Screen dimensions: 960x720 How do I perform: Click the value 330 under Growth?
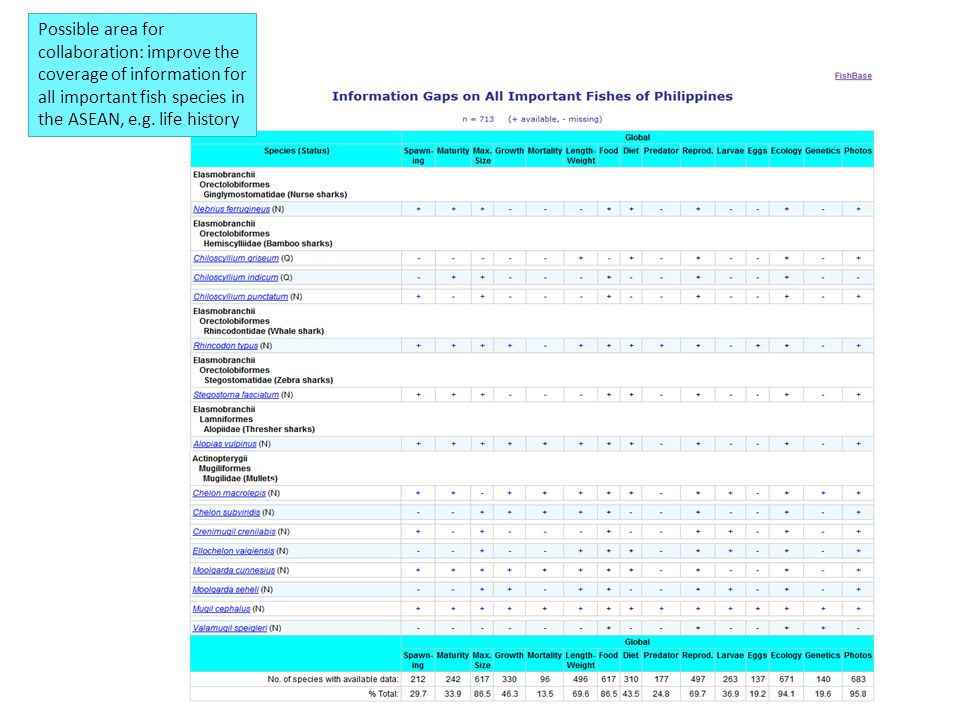(509, 679)
